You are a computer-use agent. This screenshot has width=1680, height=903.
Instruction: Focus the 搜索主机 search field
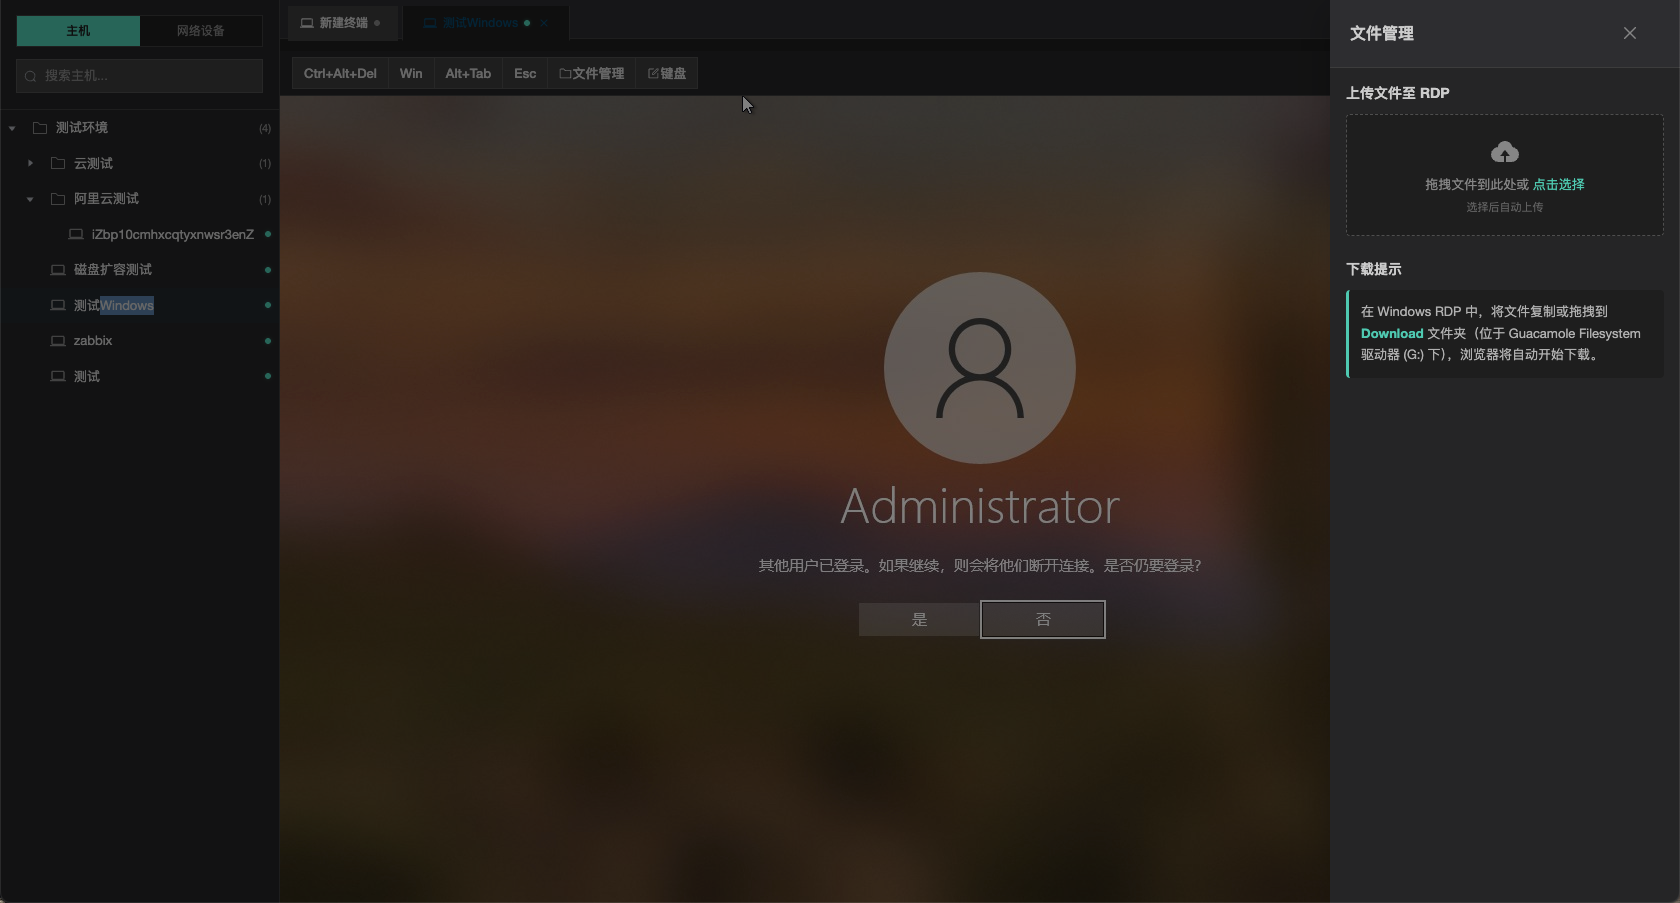coord(140,76)
